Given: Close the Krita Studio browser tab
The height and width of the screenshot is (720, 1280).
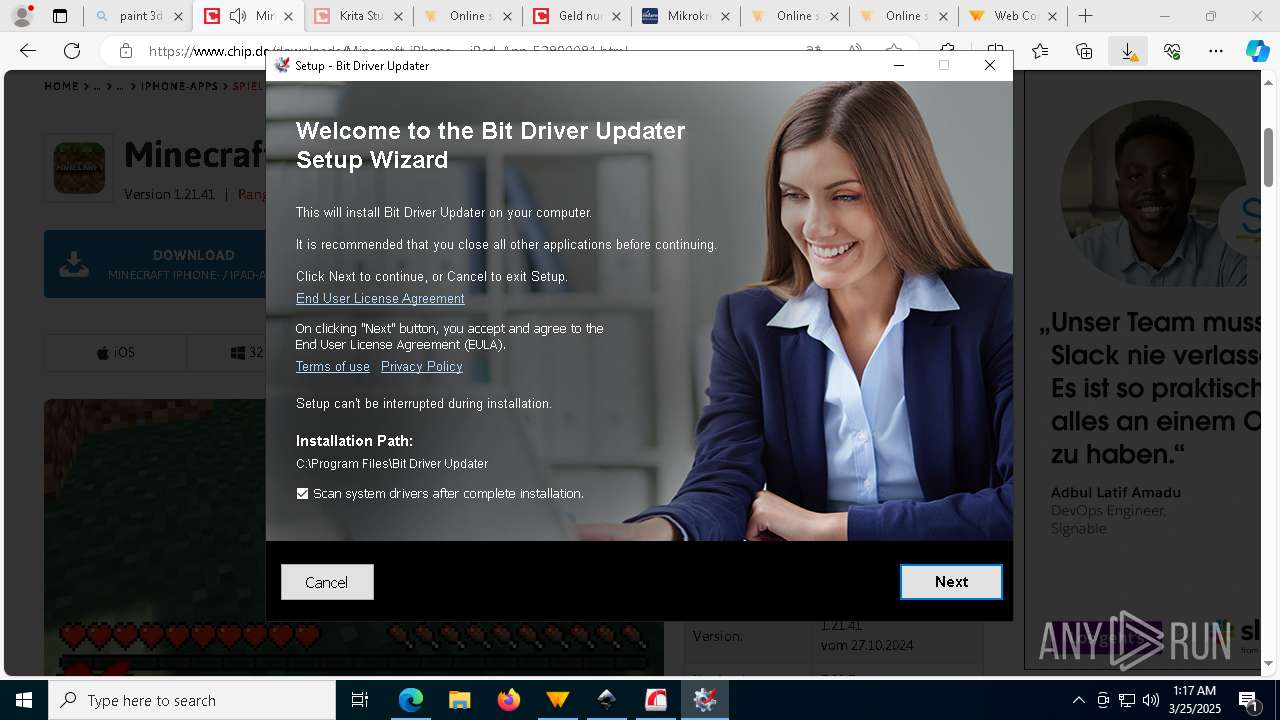Looking at the screenshot, I should tap(397, 16).
